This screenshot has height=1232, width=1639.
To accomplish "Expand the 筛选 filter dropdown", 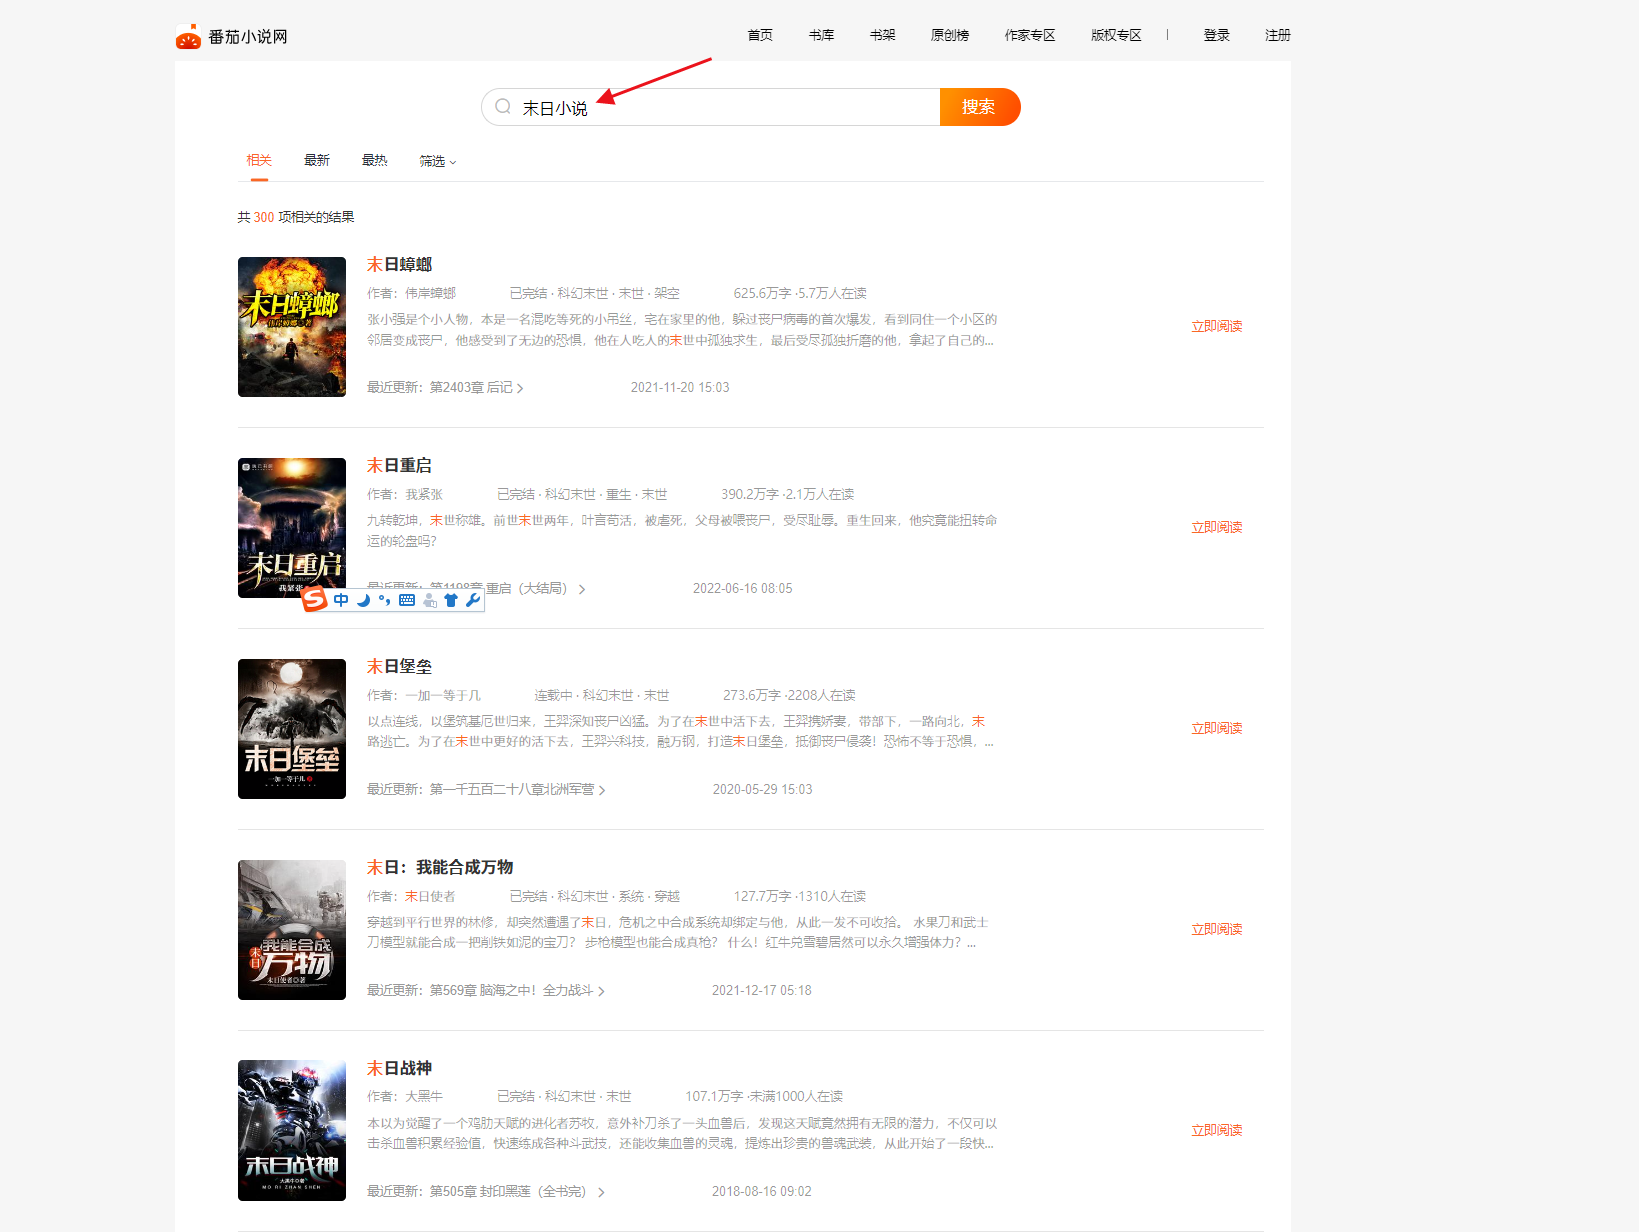I will pos(437,161).
